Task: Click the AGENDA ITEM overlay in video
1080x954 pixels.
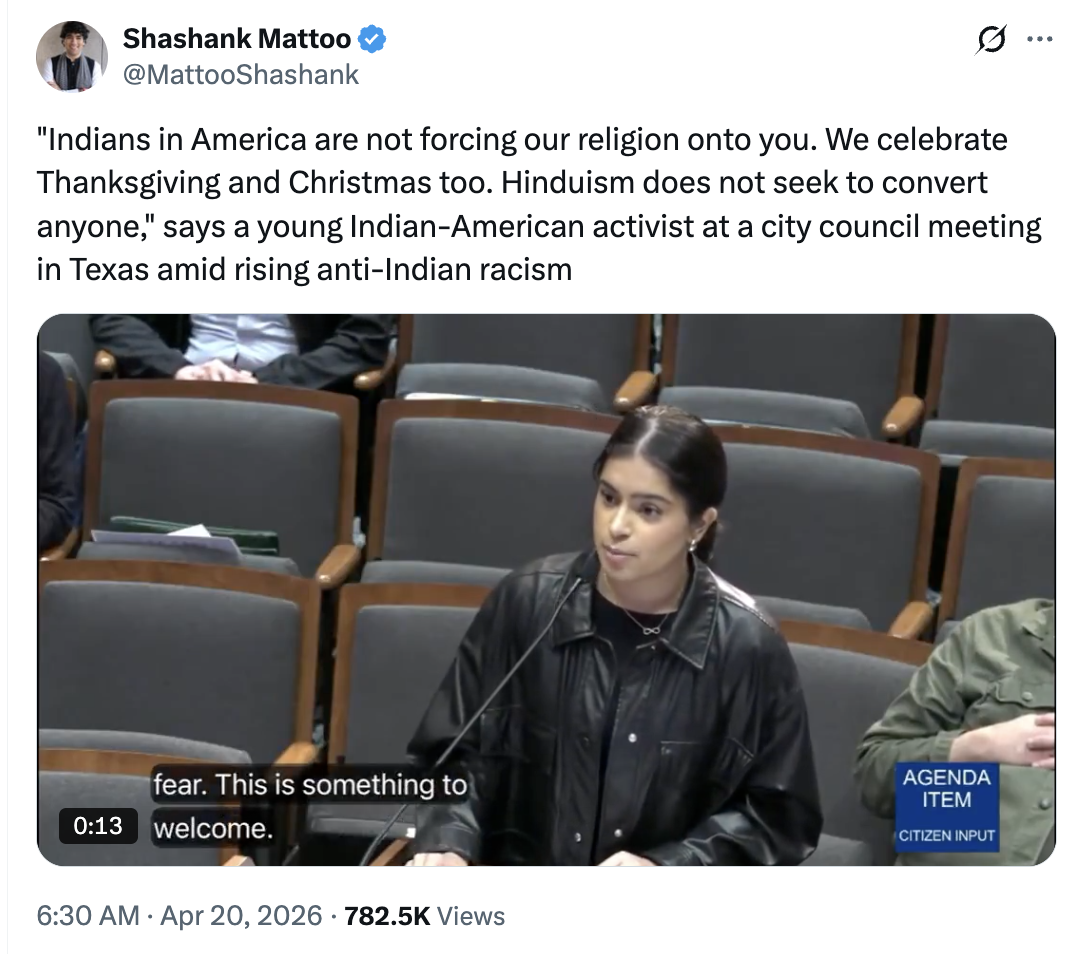Action: point(946,788)
